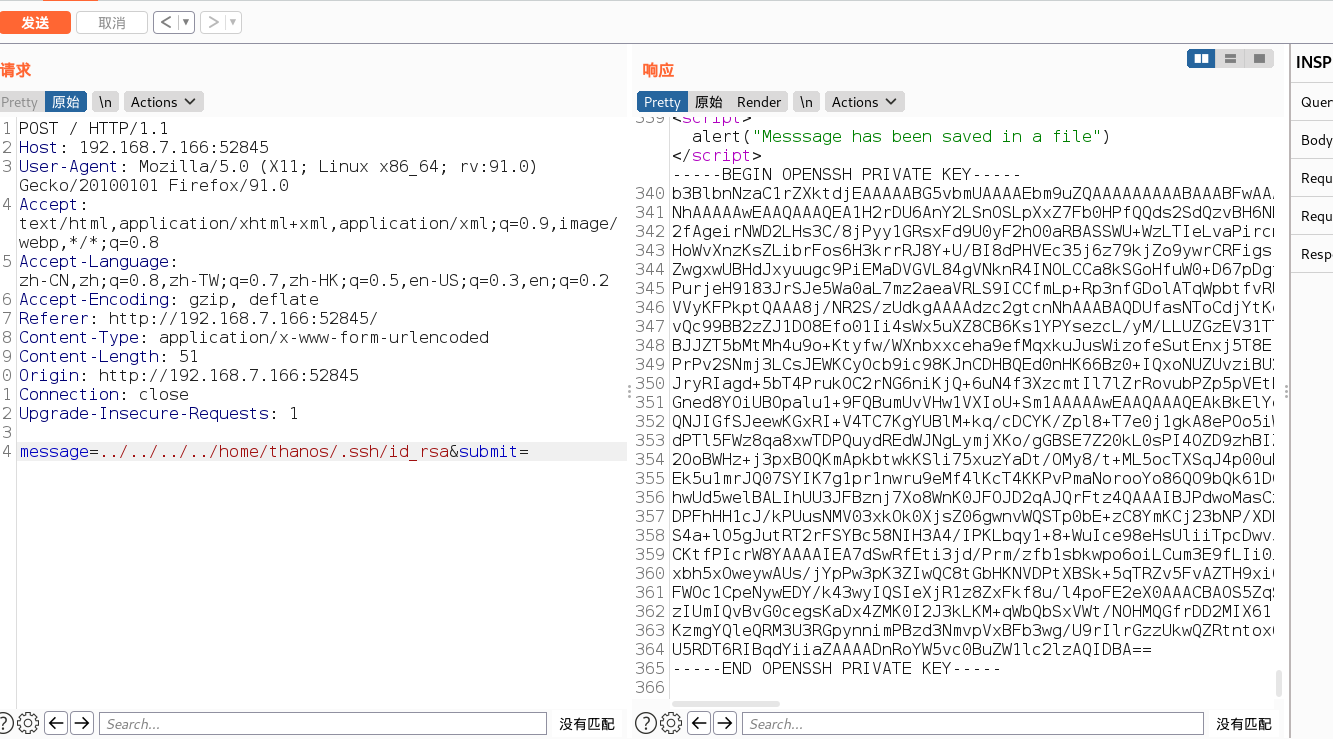Click response line 340 starting b3BlbnNz
The width and height of the screenshot is (1333, 739).
[x=972, y=193]
